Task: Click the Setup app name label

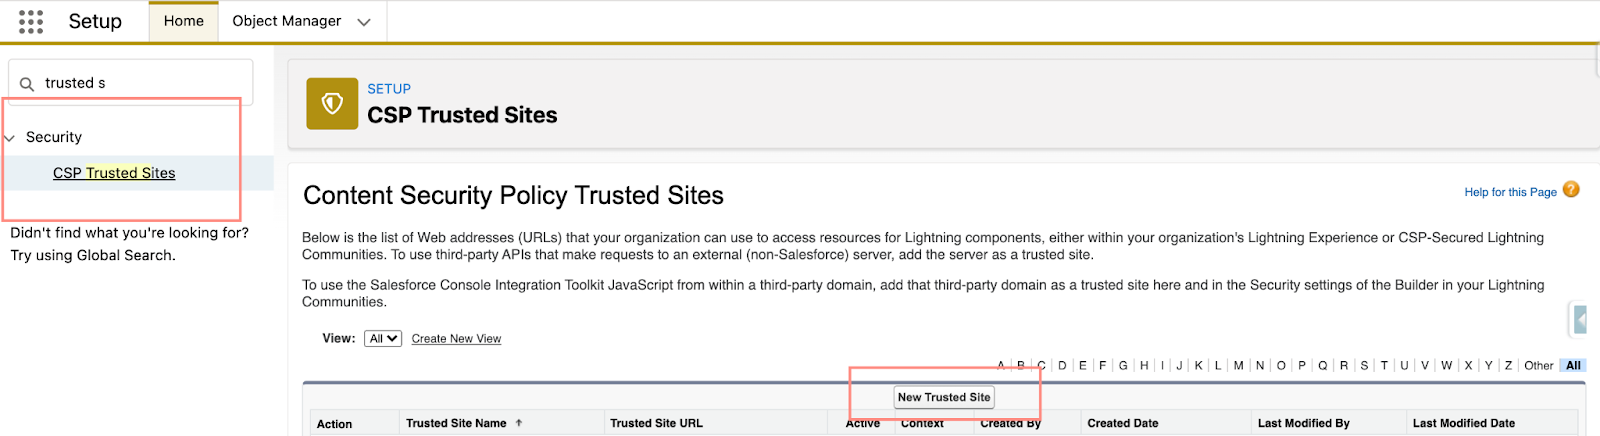Action: click(95, 21)
